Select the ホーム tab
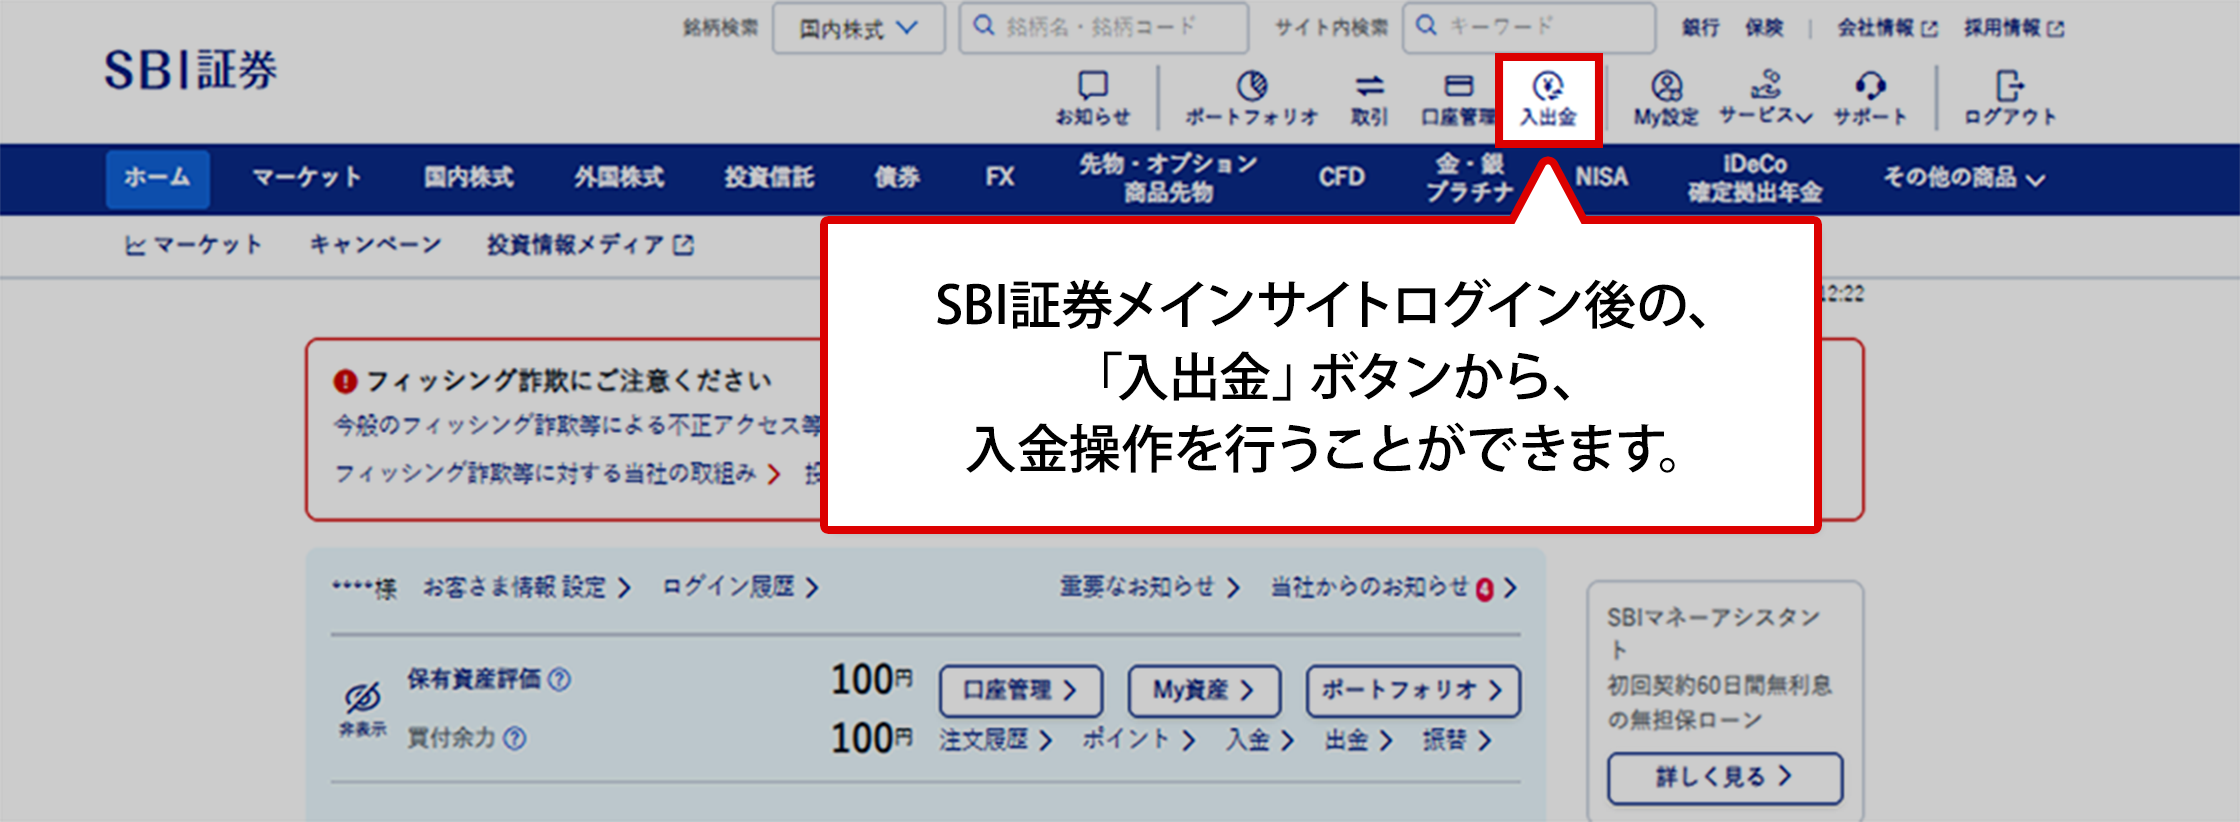Screen dimensions: 2240x822 coord(157,178)
